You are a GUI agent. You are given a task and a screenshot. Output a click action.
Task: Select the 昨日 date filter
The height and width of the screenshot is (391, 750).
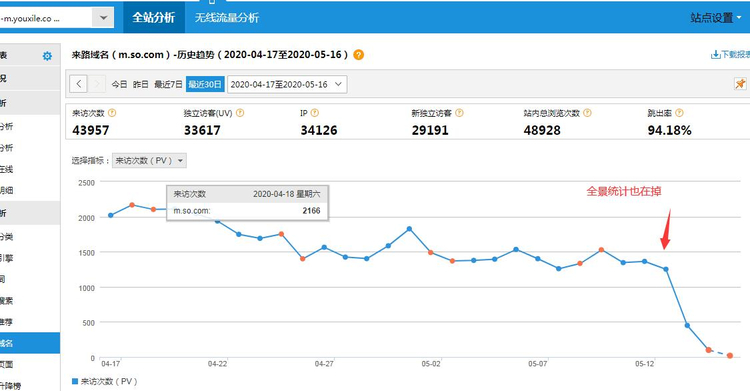point(141,84)
